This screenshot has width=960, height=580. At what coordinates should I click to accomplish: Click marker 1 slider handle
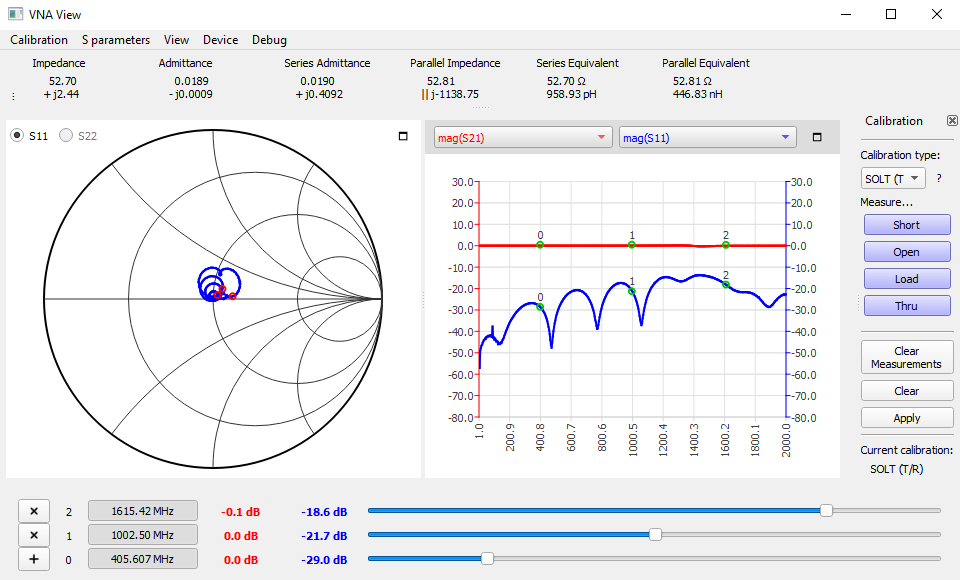pos(655,534)
